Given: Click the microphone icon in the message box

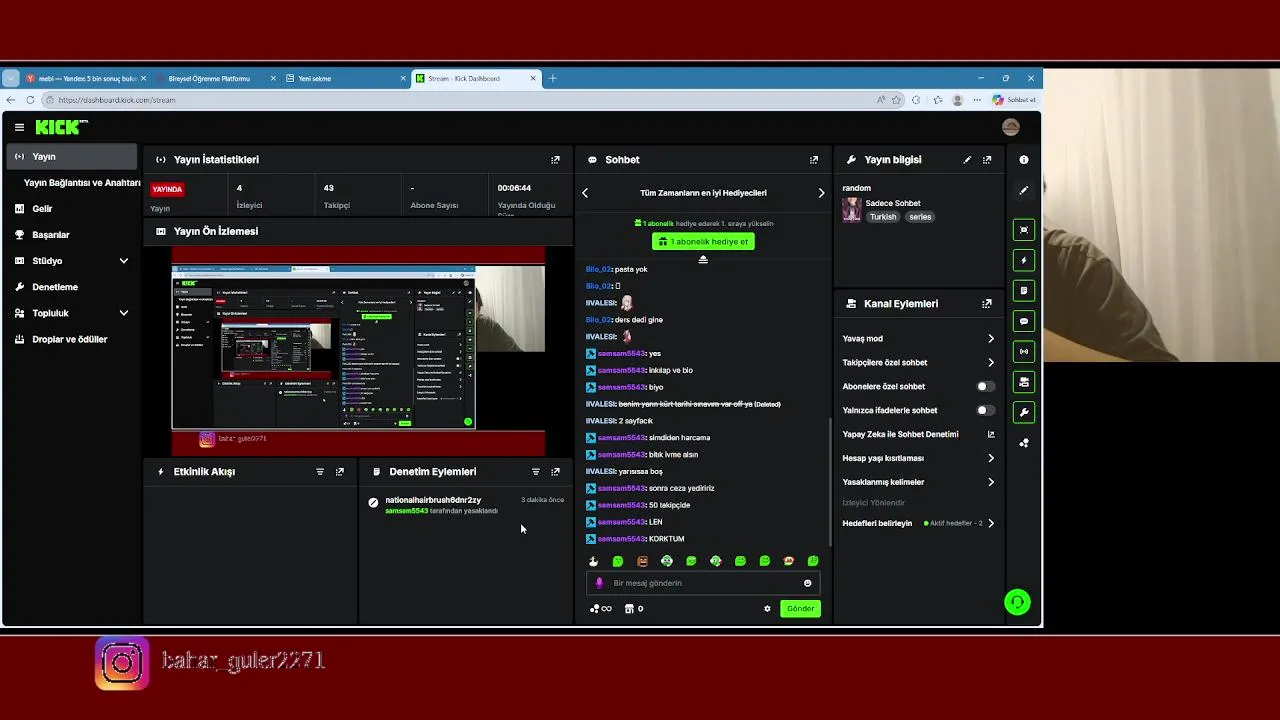Looking at the screenshot, I should (x=600, y=583).
